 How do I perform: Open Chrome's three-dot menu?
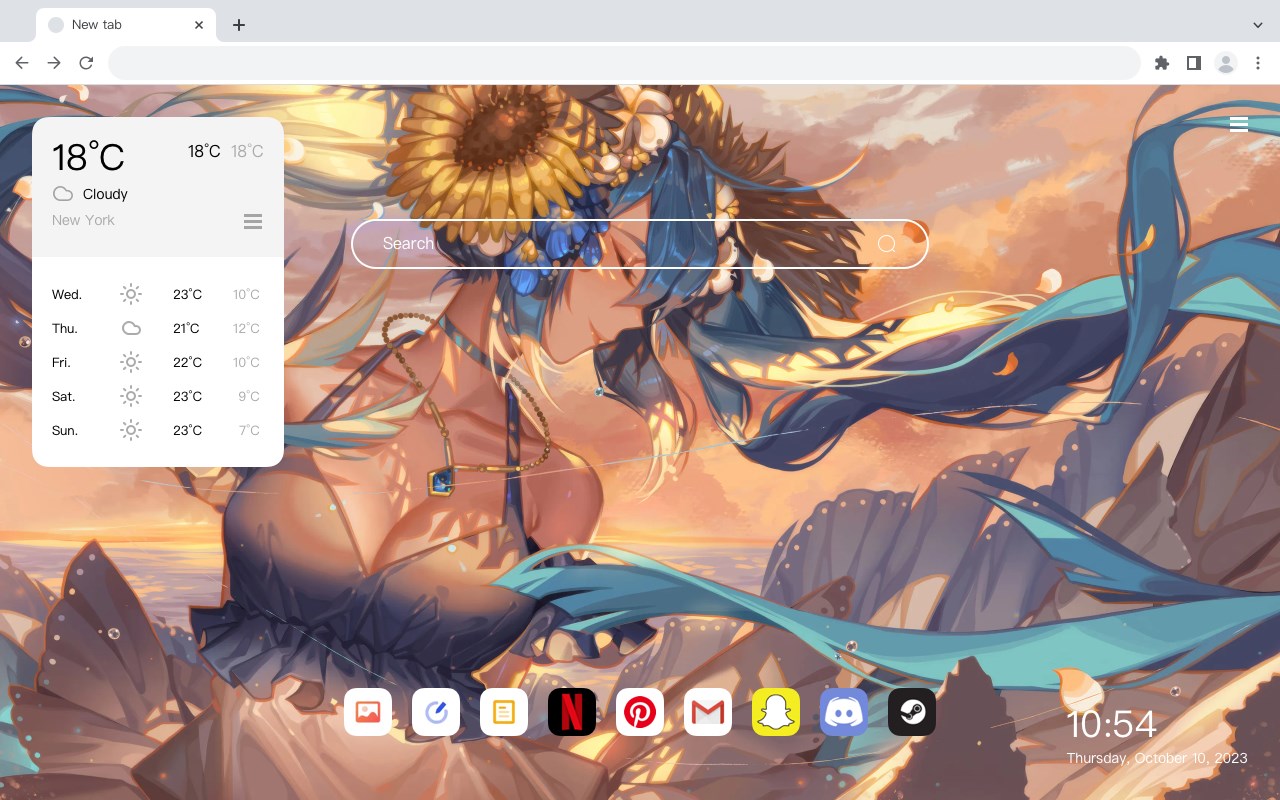(x=1258, y=63)
